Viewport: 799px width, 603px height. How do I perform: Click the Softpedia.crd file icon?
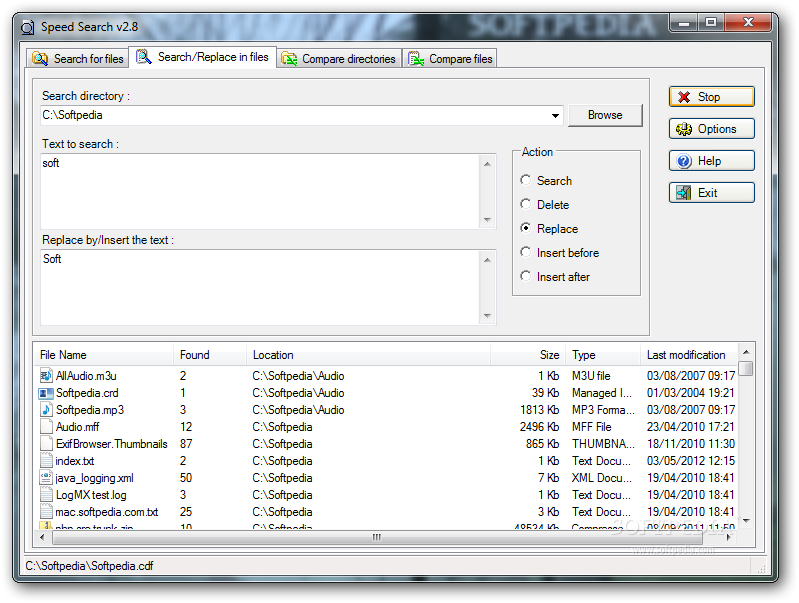tap(46, 393)
